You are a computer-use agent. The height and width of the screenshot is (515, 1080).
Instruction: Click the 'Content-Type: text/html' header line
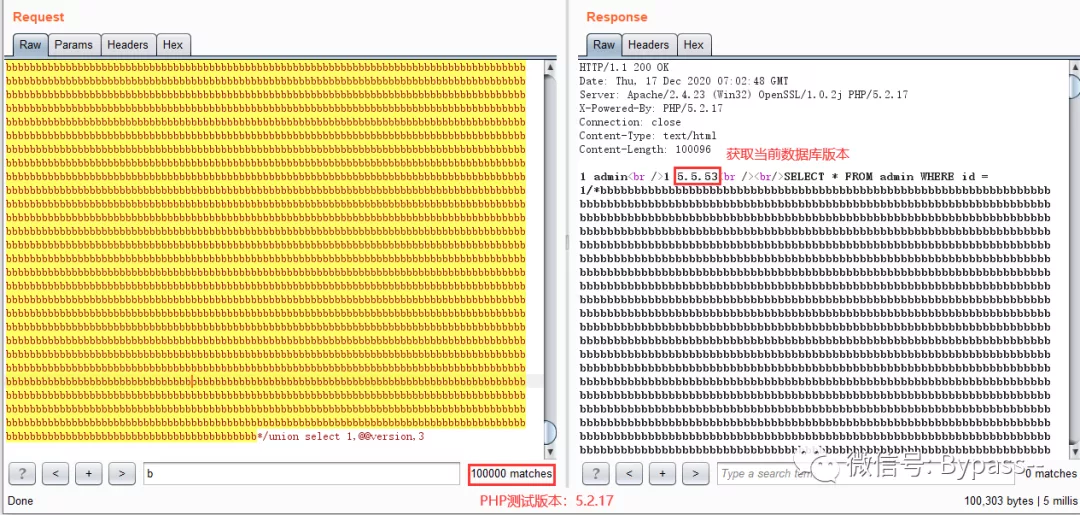pos(647,136)
